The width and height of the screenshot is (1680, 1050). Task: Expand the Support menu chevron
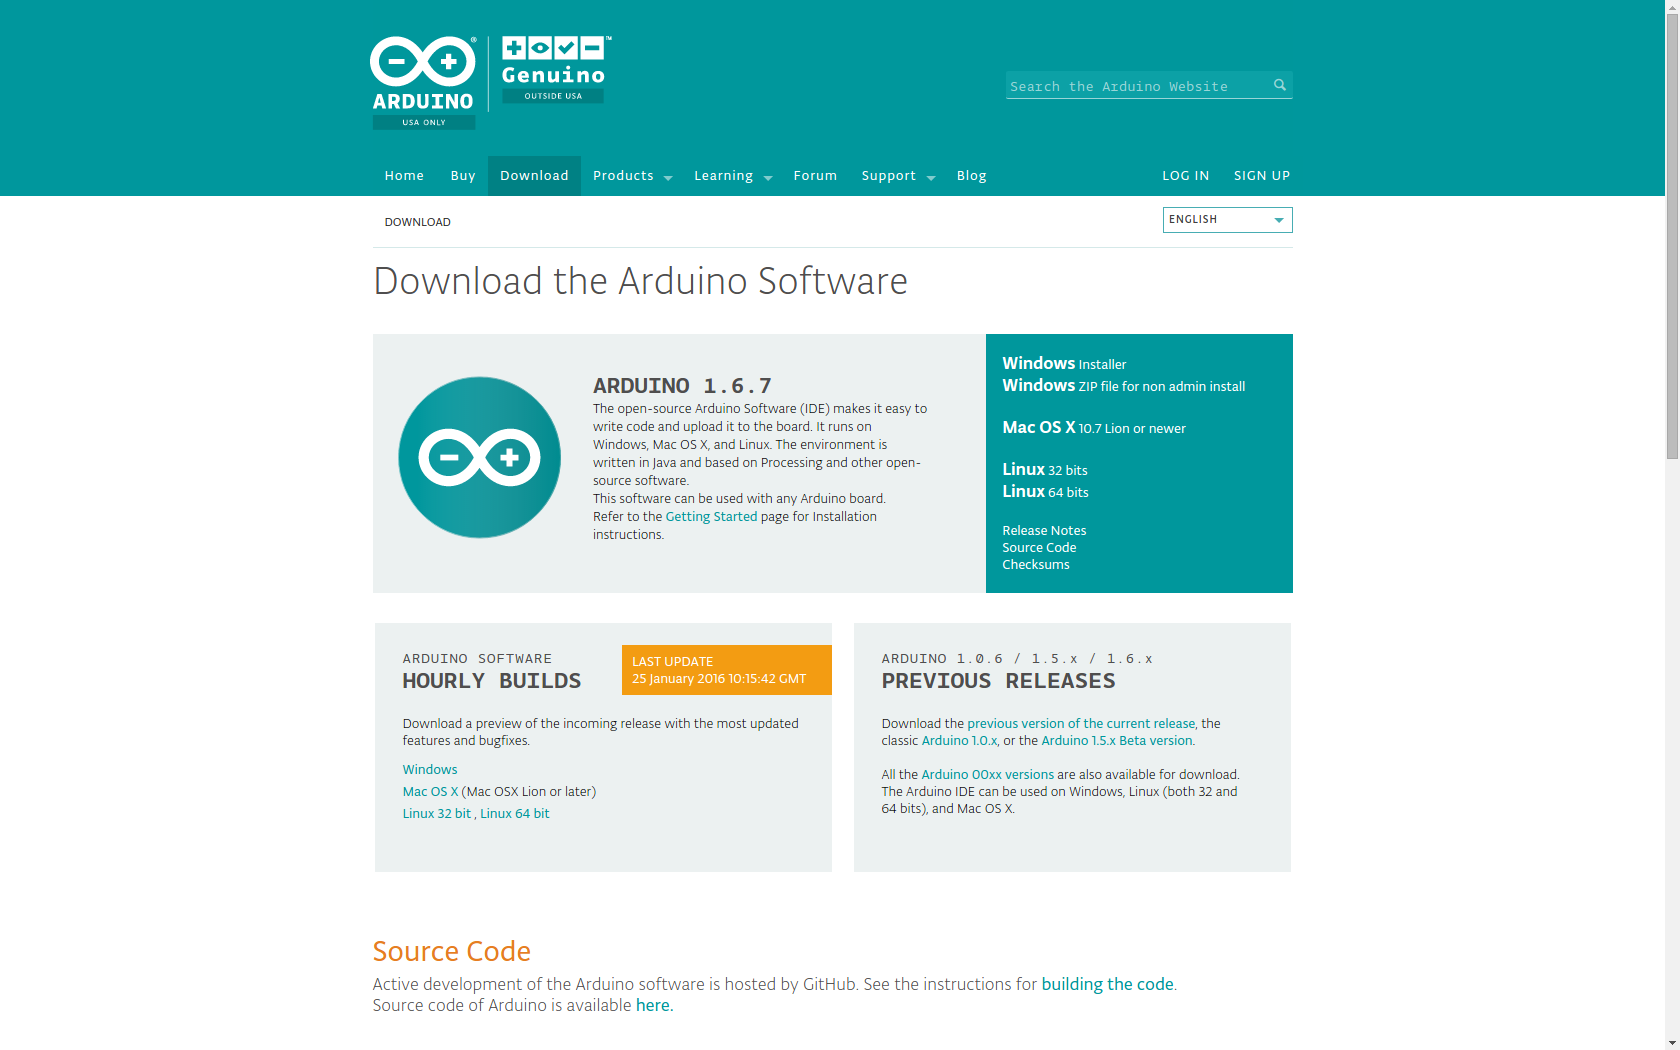tap(931, 177)
